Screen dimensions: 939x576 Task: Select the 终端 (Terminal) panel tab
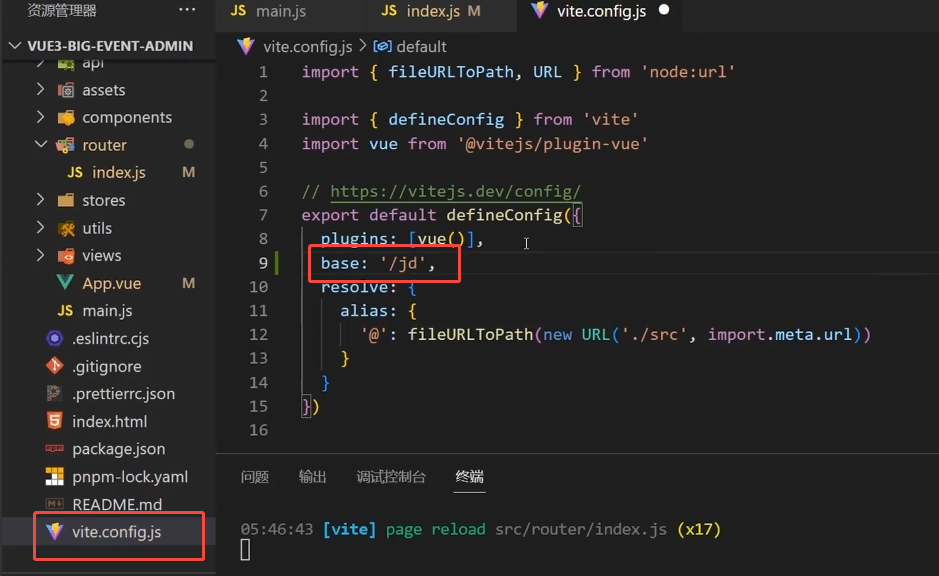pos(470,477)
